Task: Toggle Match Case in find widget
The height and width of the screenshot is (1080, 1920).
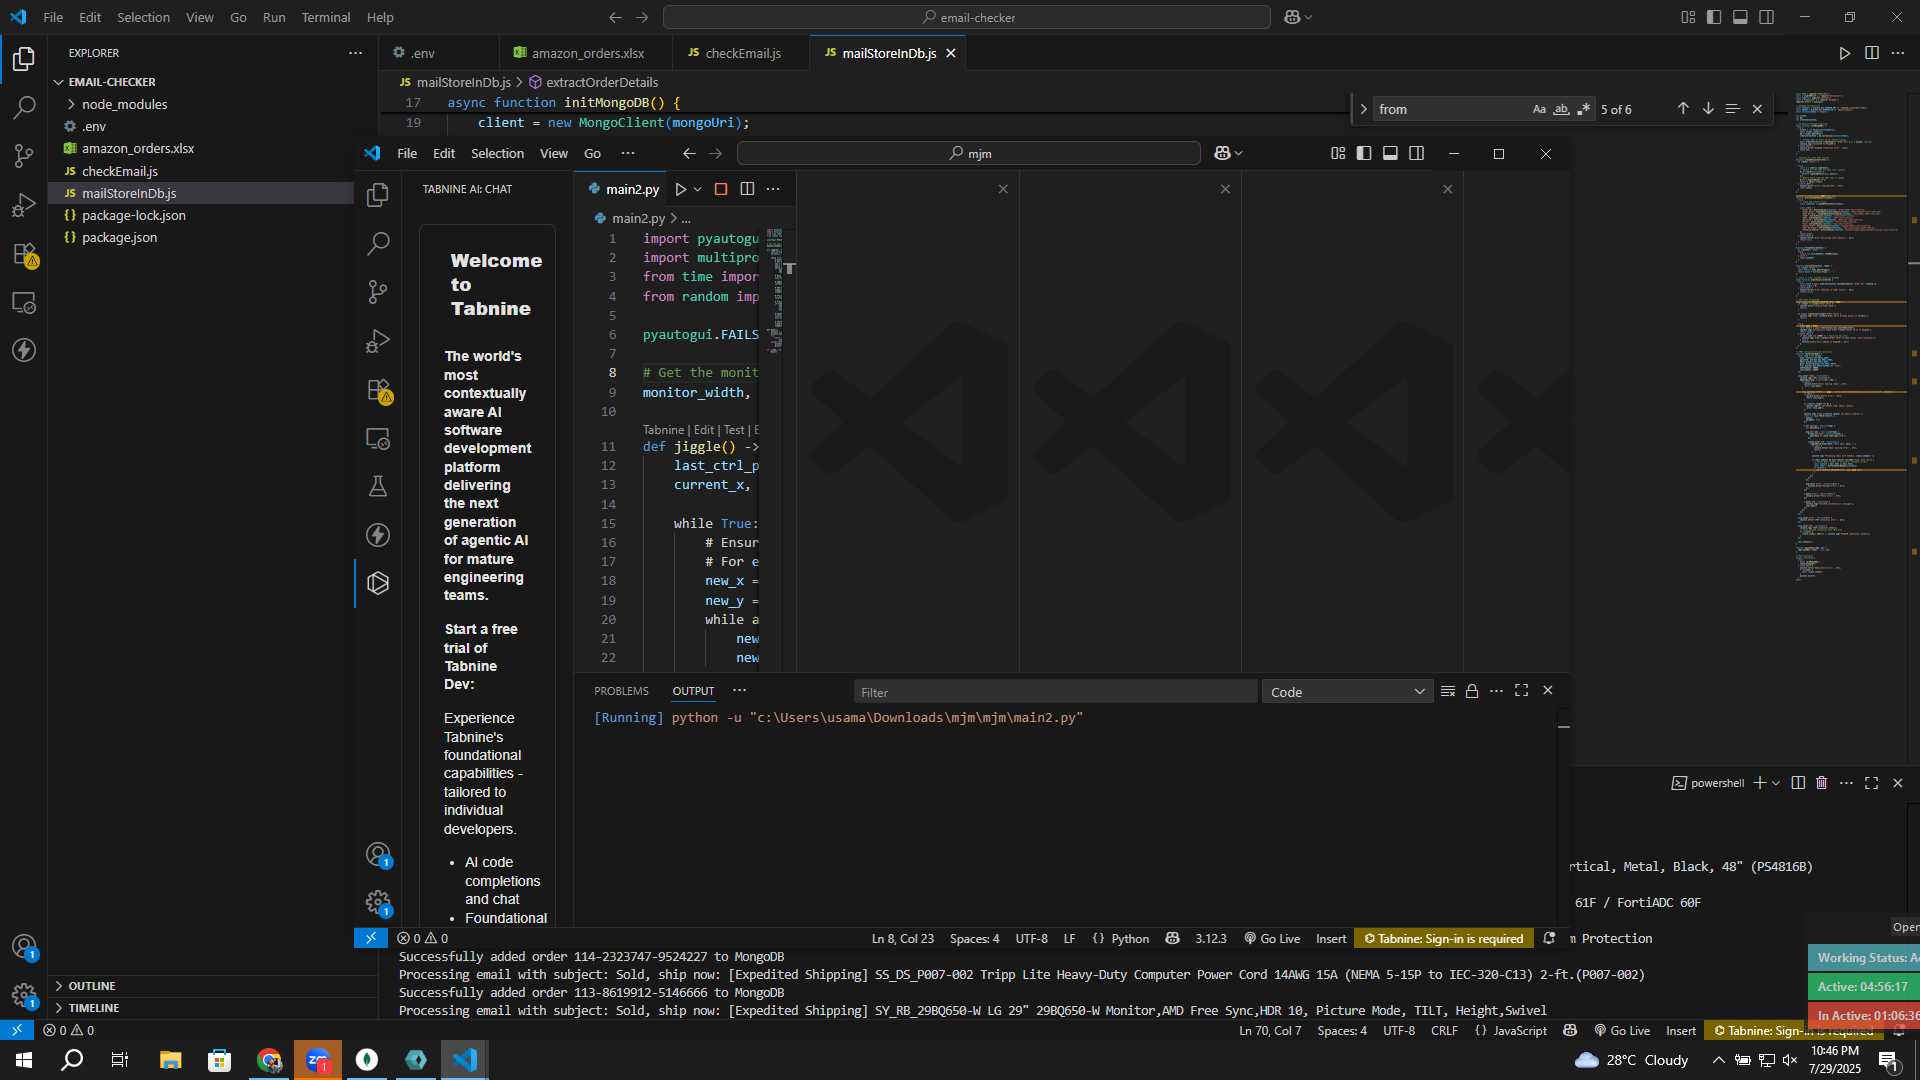Action: click(1539, 109)
